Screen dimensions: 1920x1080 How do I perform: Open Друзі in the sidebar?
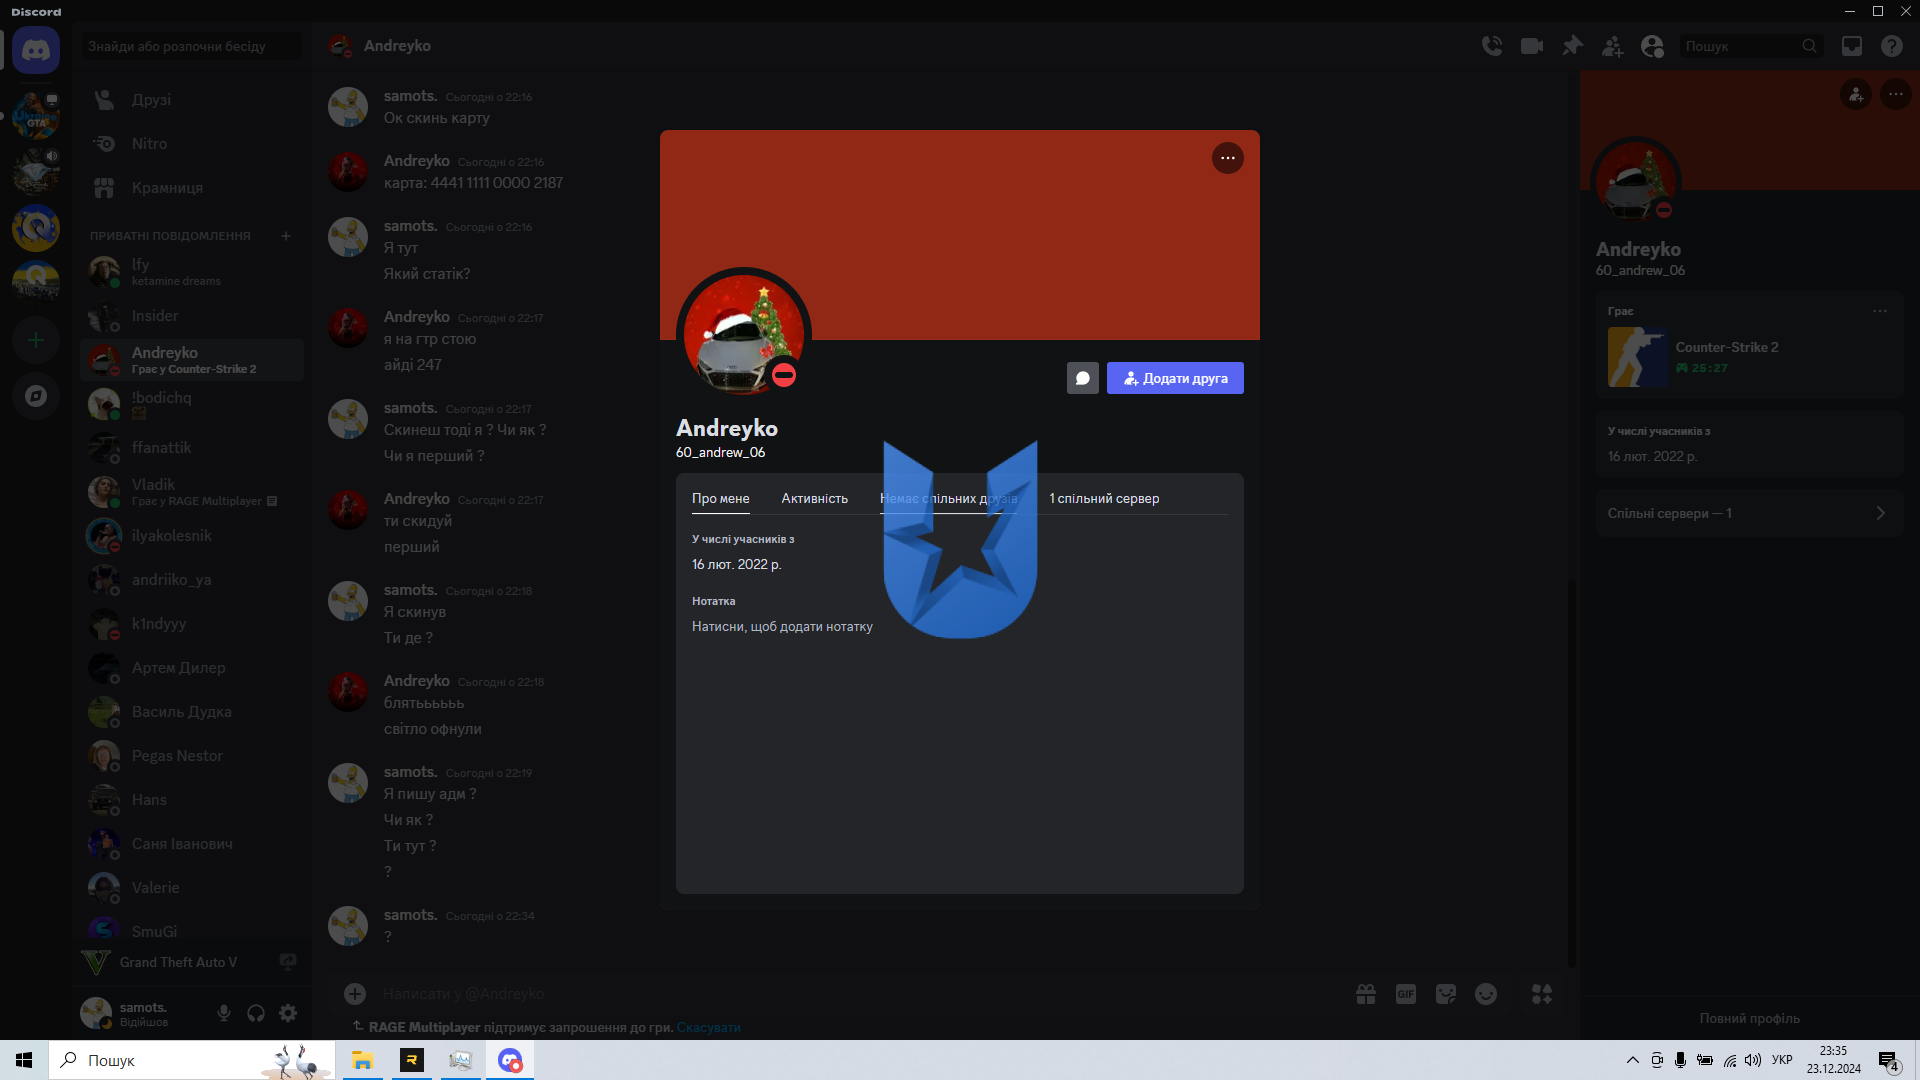[x=191, y=100]
